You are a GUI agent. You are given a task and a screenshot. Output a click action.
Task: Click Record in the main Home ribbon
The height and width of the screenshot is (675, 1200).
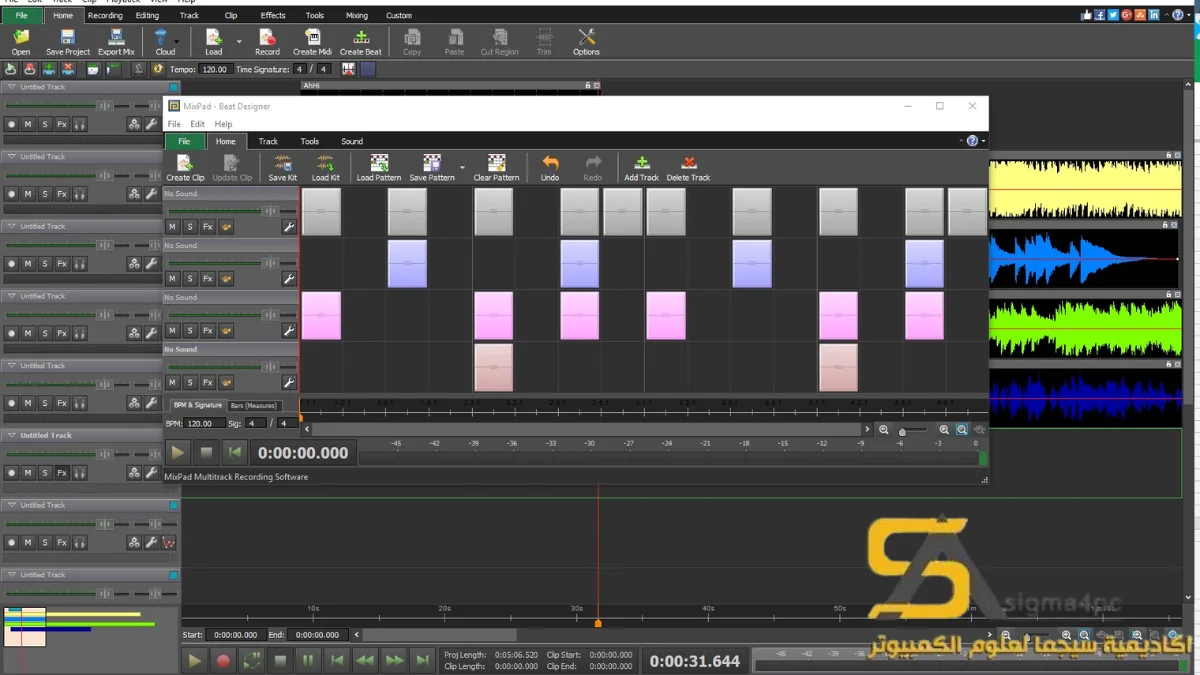pos(267,41)
